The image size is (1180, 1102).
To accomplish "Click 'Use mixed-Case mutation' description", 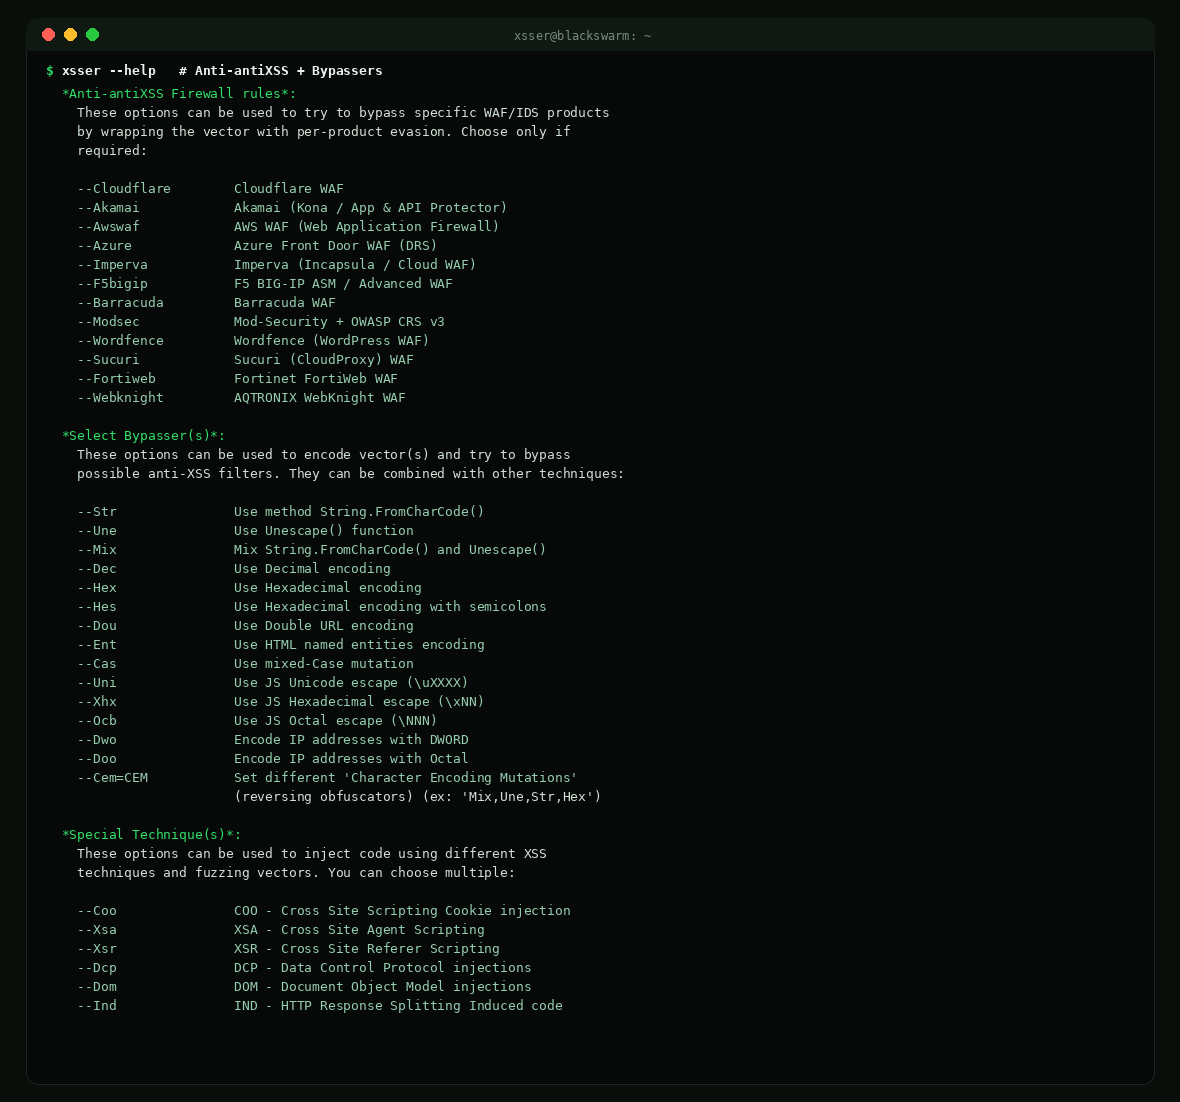I will pyautogui.click(x=324, y=663).
